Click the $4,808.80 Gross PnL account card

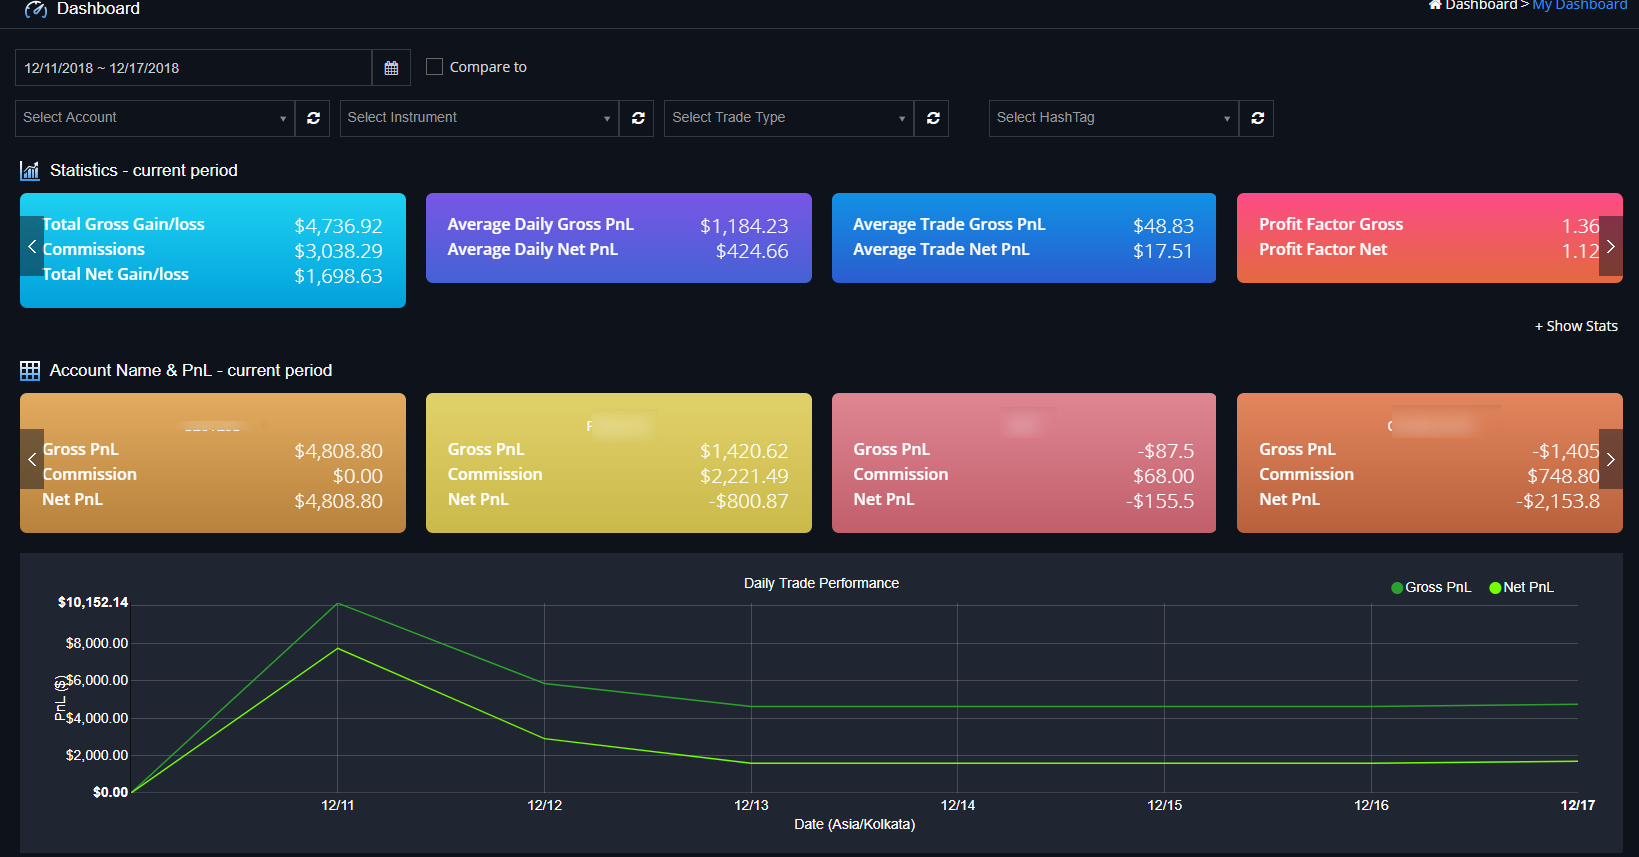213,463
